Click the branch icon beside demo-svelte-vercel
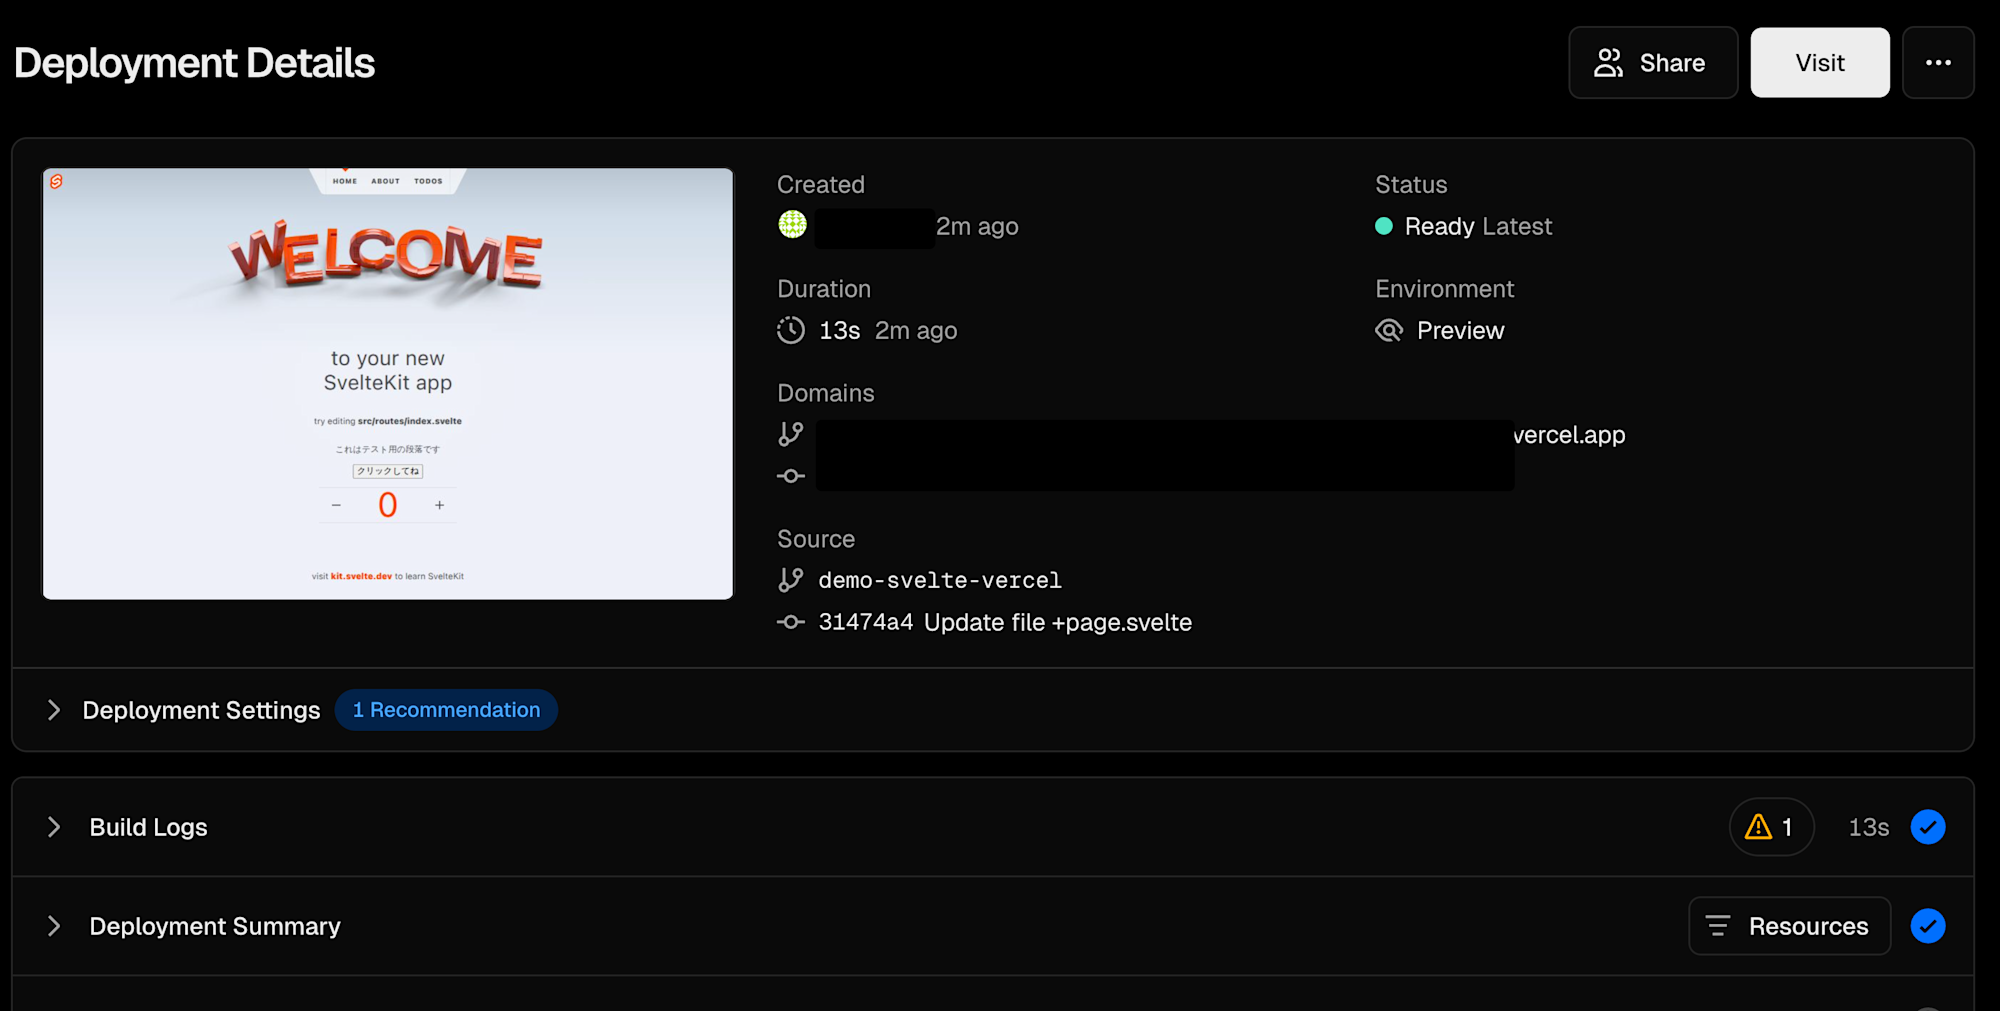The image size is (2000, 1011). point(791,580)
